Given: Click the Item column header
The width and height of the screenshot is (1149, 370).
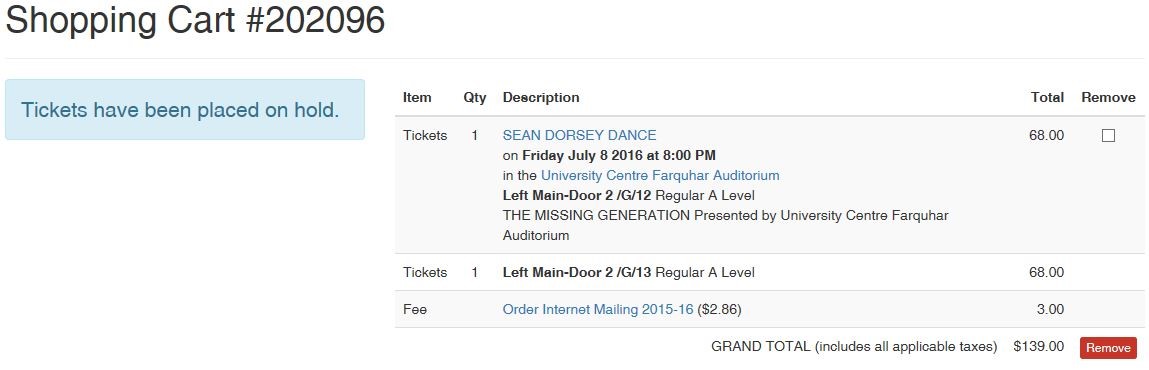Looking at the screenshot, I should (x=417, y=97).
